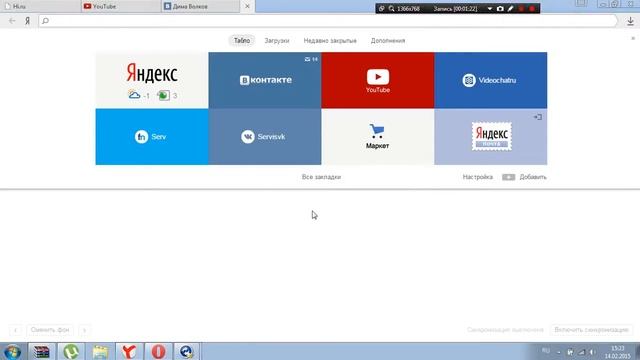Click the recorder window select icon
This screenshot has height=360, width=640.
click(382, 9)
